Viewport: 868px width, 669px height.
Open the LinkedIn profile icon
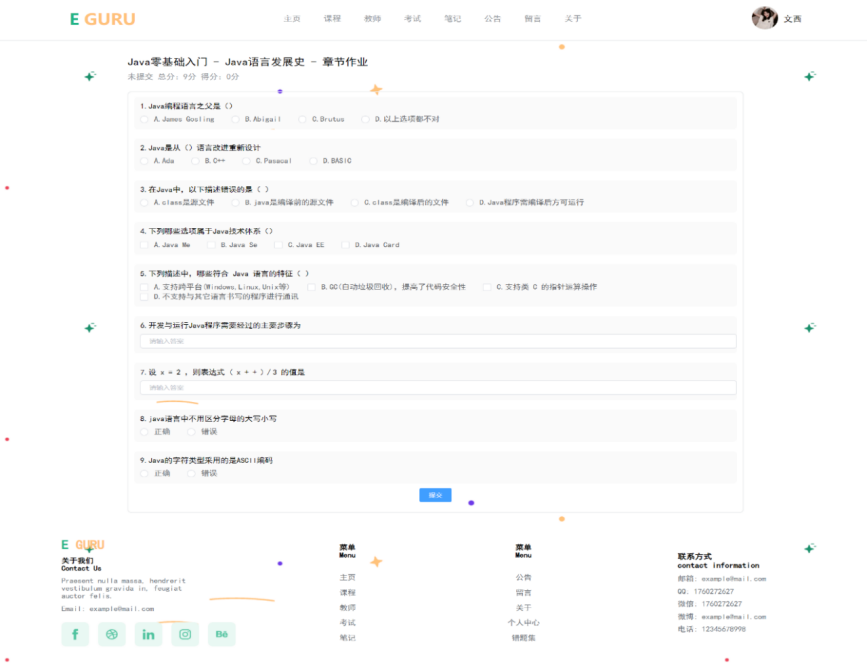pyautogui.click(x=148, y=634)
